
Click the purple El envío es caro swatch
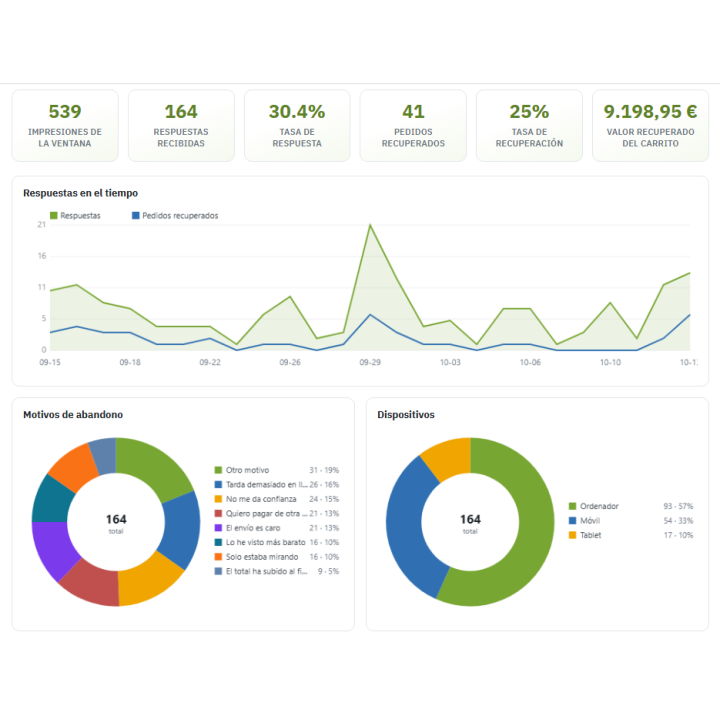218,528
